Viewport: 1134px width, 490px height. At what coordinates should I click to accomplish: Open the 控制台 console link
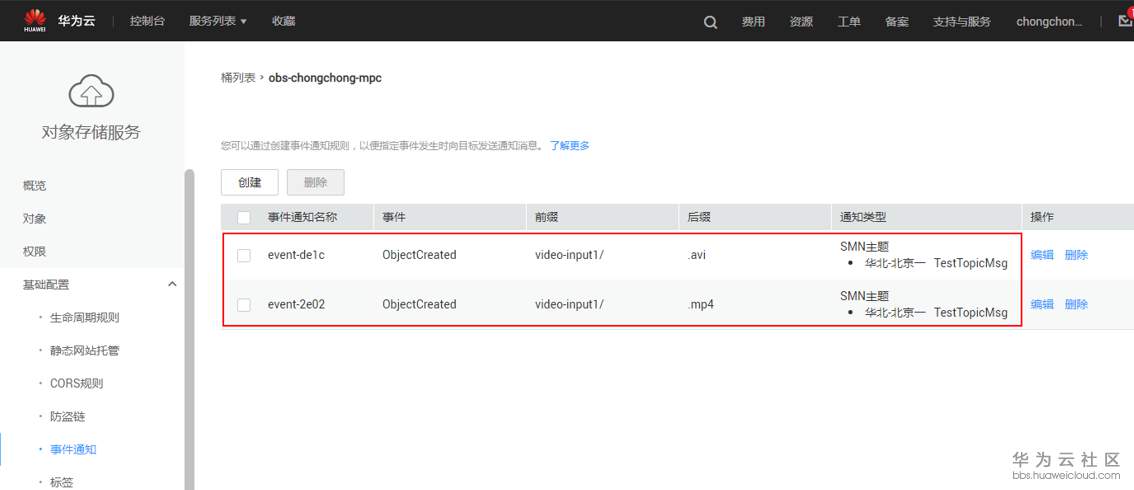click(x=148, y=22)
